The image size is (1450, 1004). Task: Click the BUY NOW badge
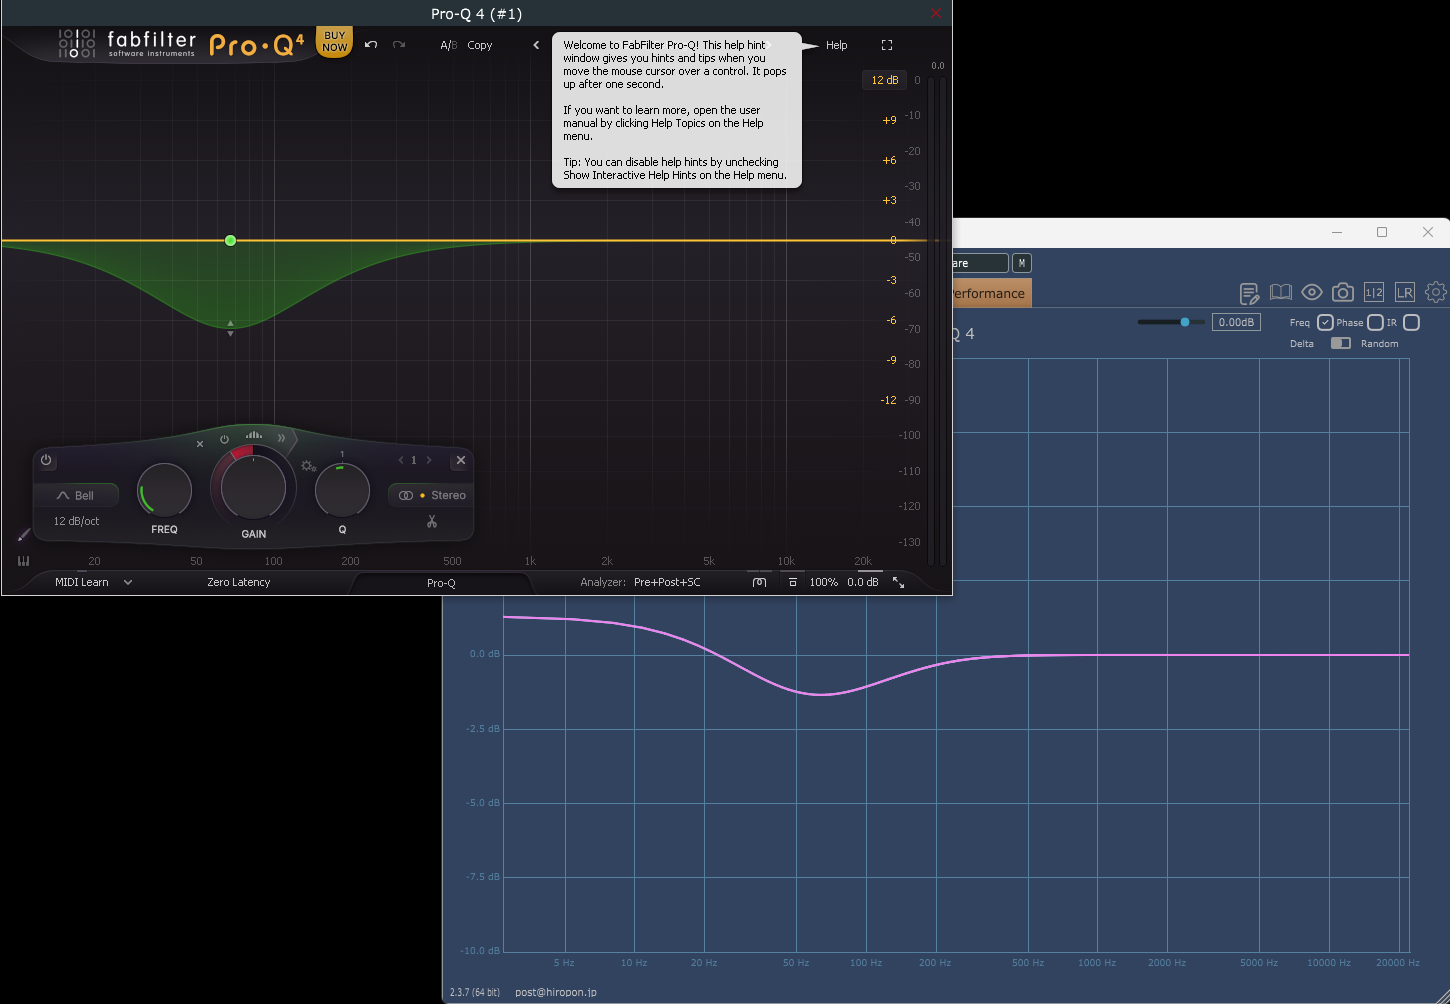click(x=335, y=42)
